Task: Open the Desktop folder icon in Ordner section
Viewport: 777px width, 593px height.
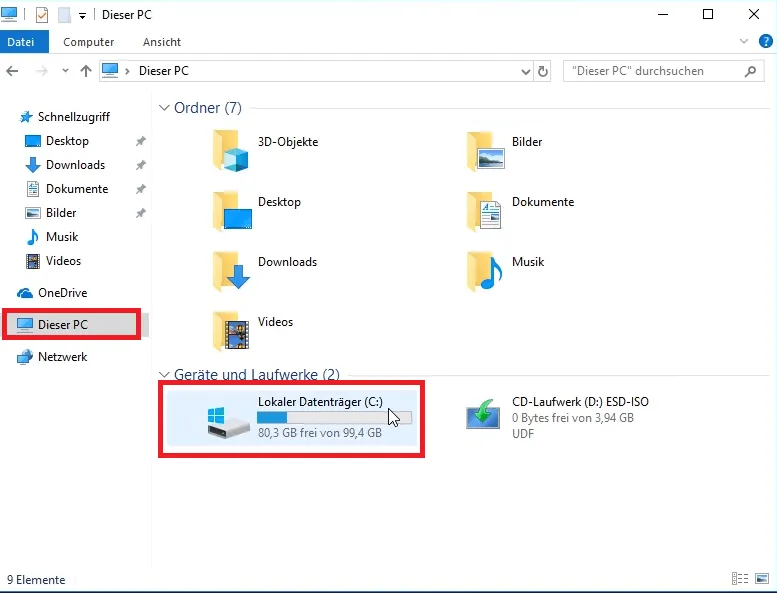Action: click(x=232, y=212)
